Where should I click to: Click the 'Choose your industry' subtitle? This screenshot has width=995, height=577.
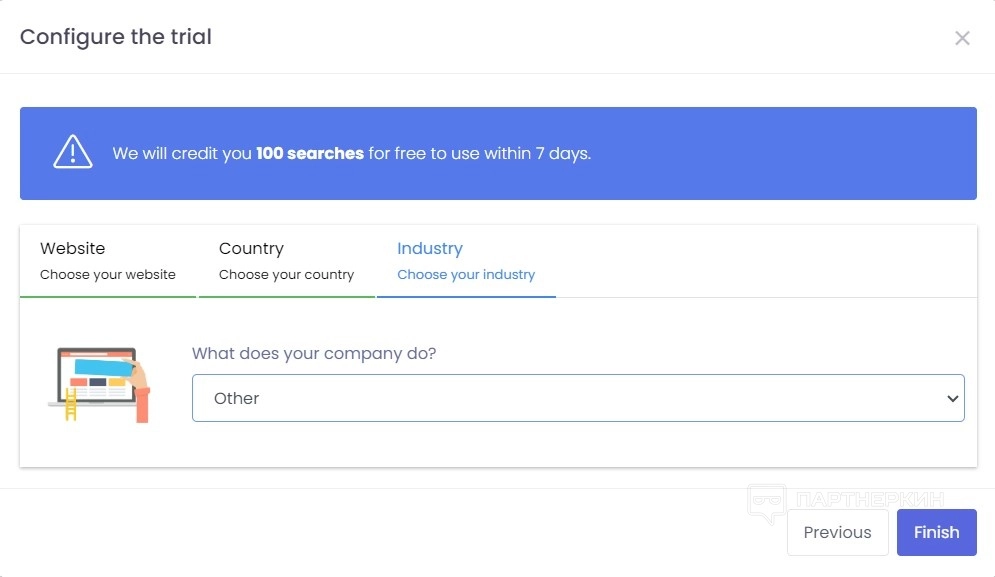(x=466, y=274)
